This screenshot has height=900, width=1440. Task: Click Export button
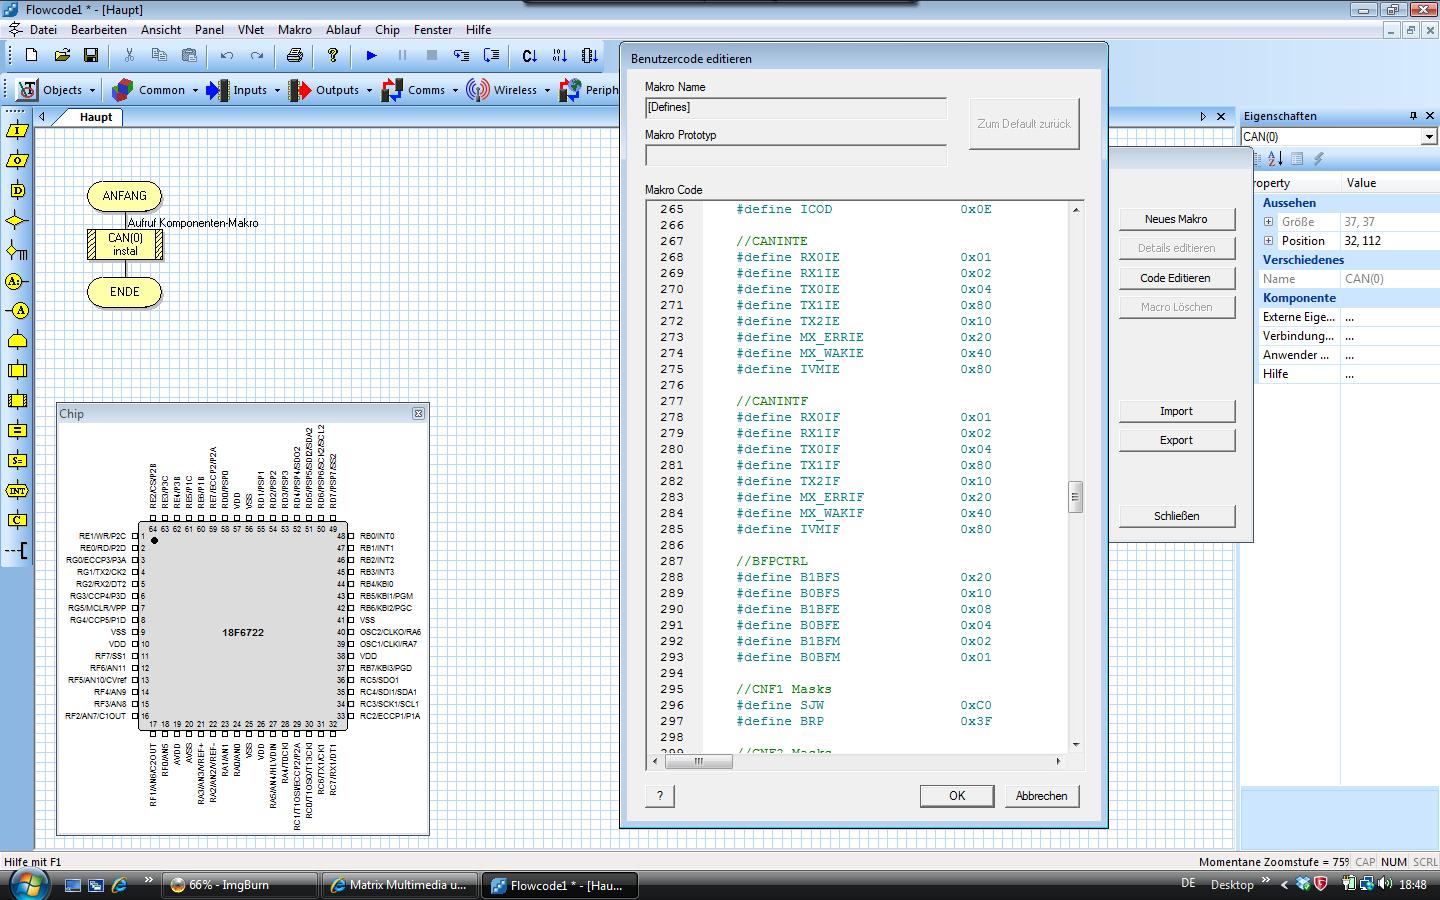click(x=1176, y=440)
